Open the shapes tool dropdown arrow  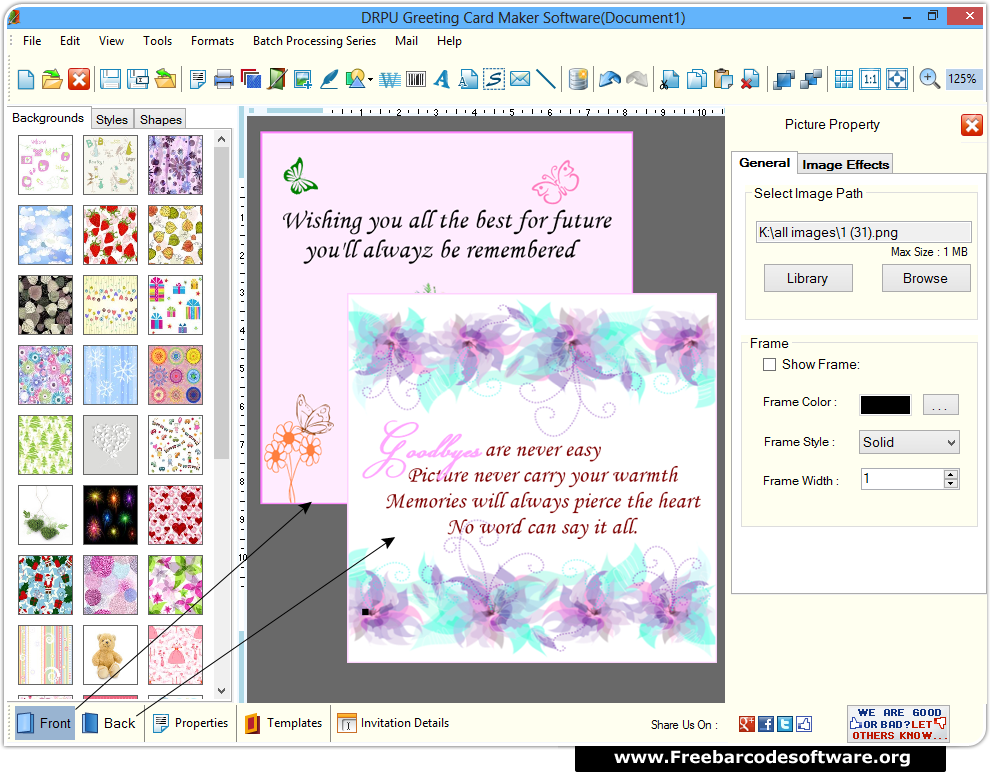[x=371, y=80]
